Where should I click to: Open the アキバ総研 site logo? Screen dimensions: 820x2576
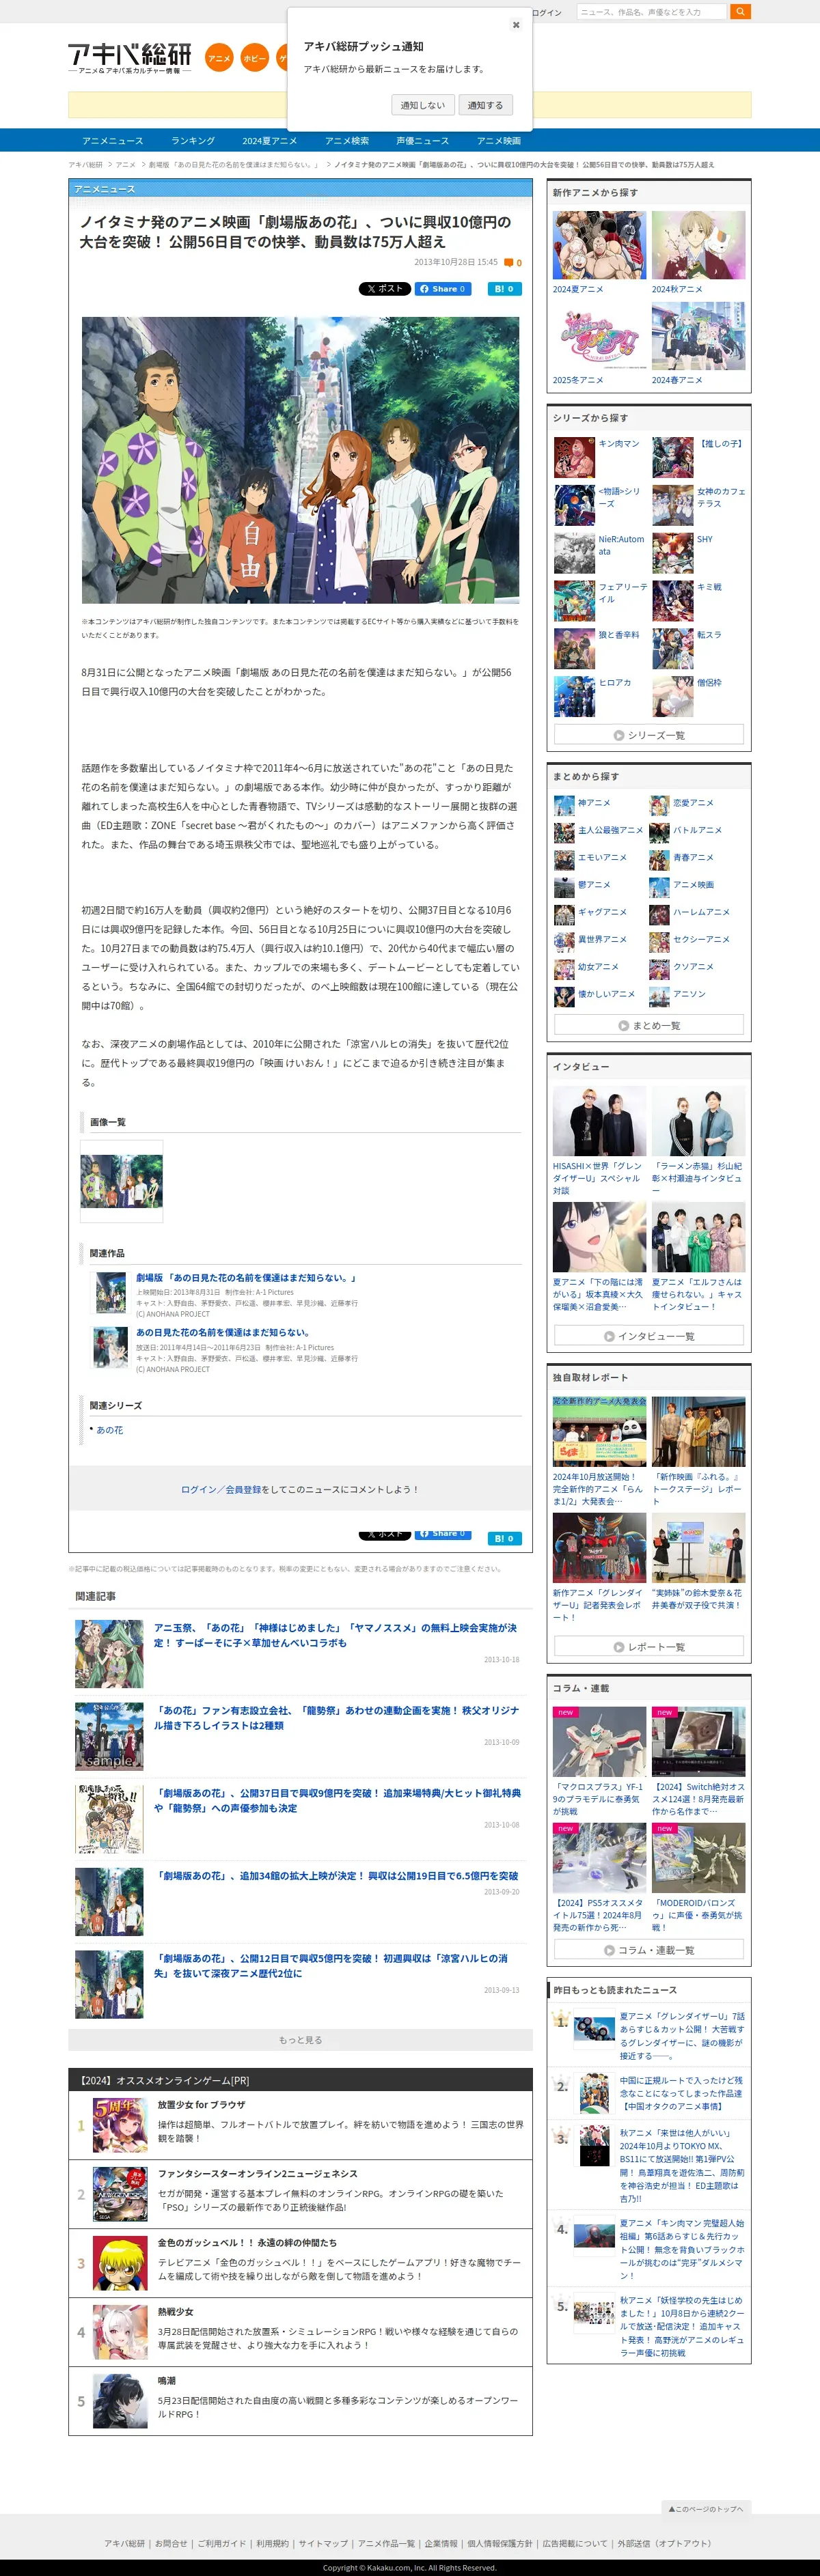[130, 58]
